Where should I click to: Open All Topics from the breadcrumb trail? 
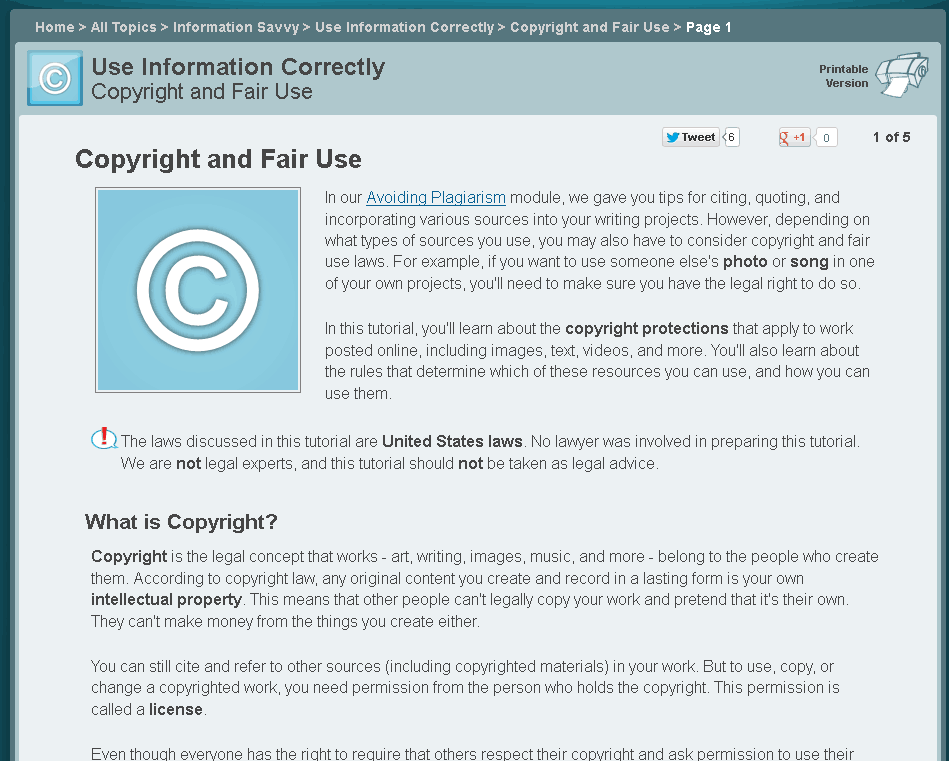click(123, 28)
